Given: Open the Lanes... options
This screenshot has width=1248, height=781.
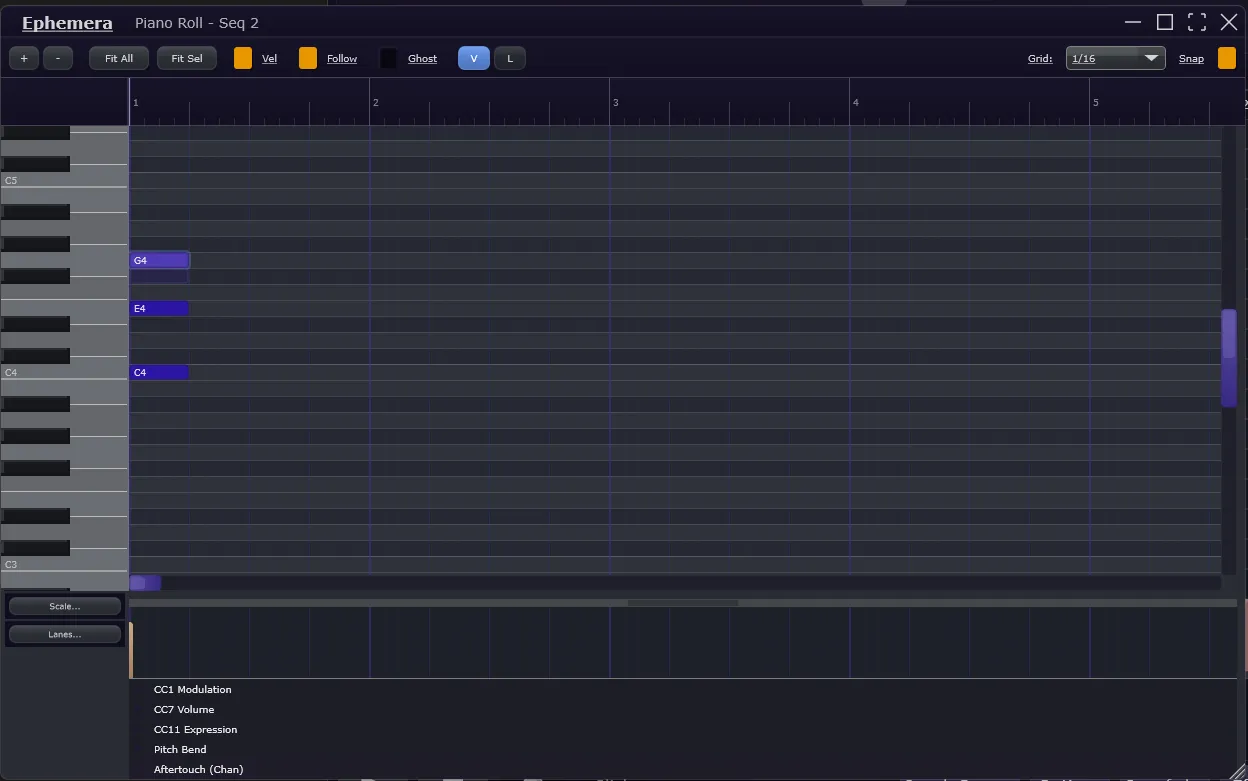Looking at the screenshot, I should (65, 634).
